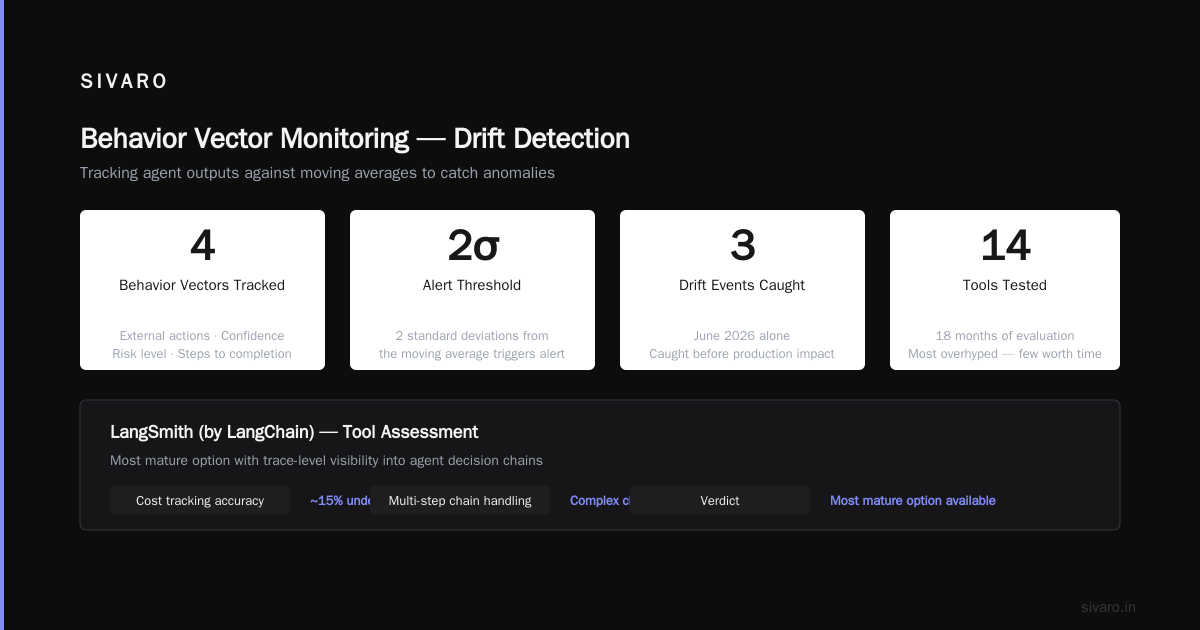Click the subtitle about tracking agent outputs
The width and height of the screenshot is (1200, 630).
[x=317, y=173]
